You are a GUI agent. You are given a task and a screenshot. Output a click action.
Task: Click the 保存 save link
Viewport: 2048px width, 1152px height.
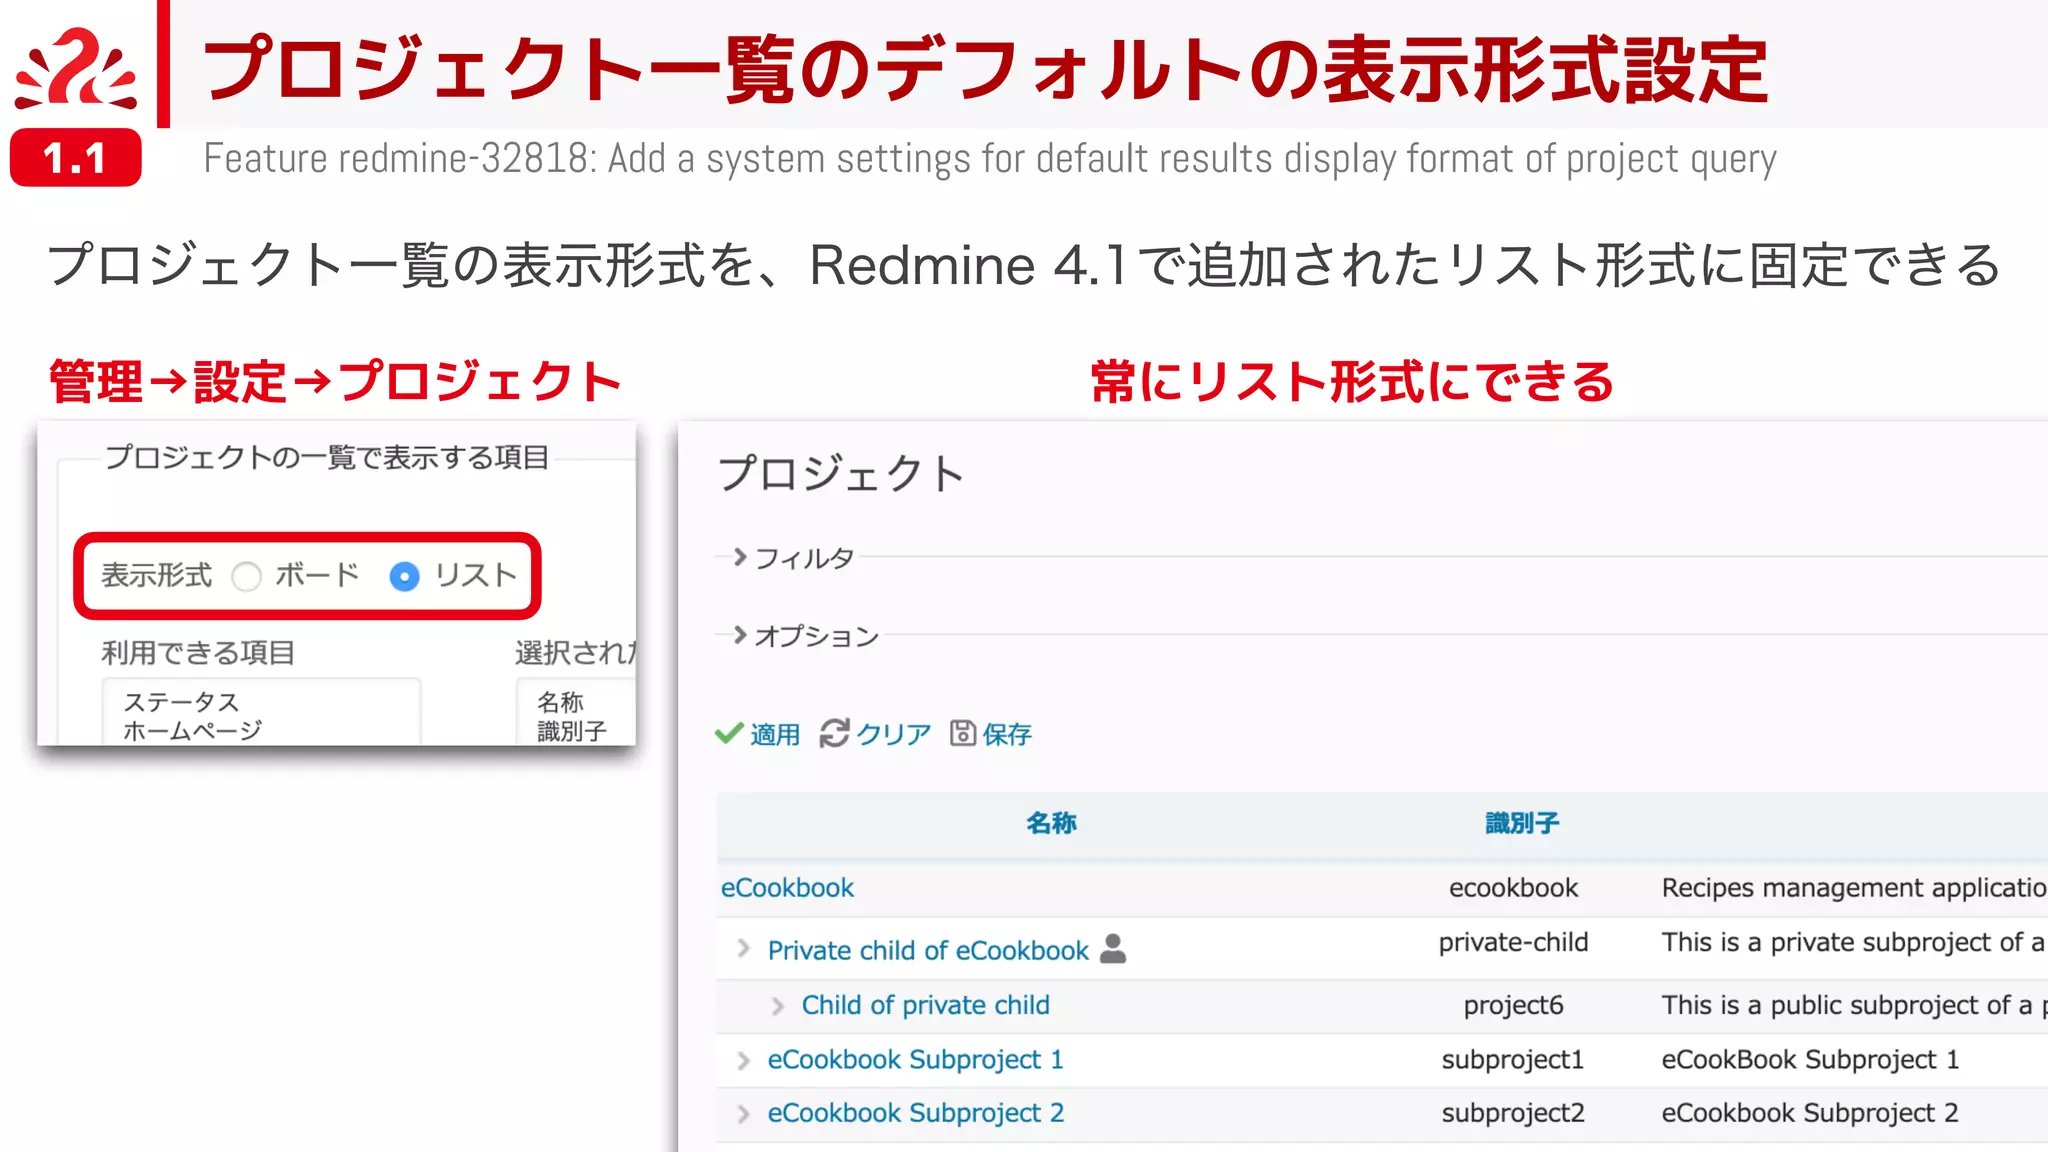(x=1007, y=734)
